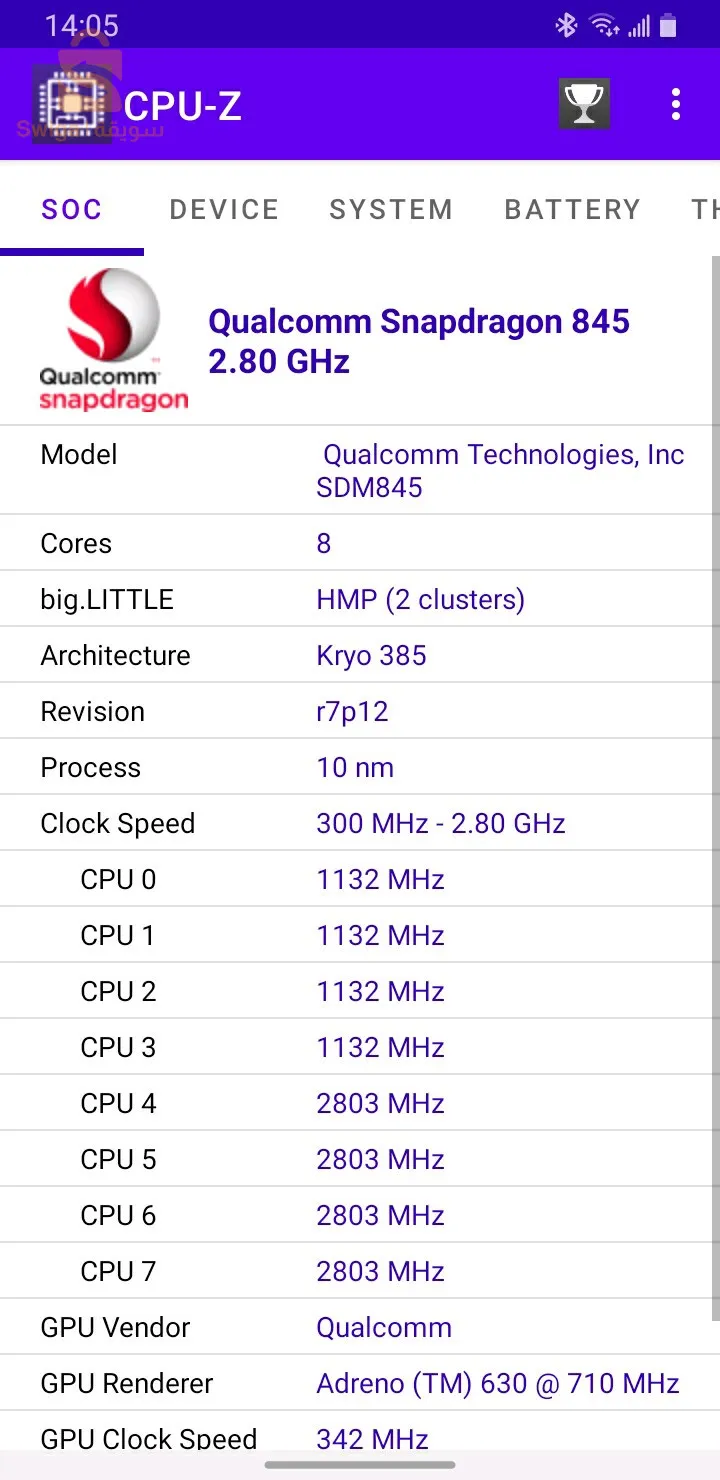
Task: Select the GPU Renderer Adreno row
Action: [x=360, y=1383]
